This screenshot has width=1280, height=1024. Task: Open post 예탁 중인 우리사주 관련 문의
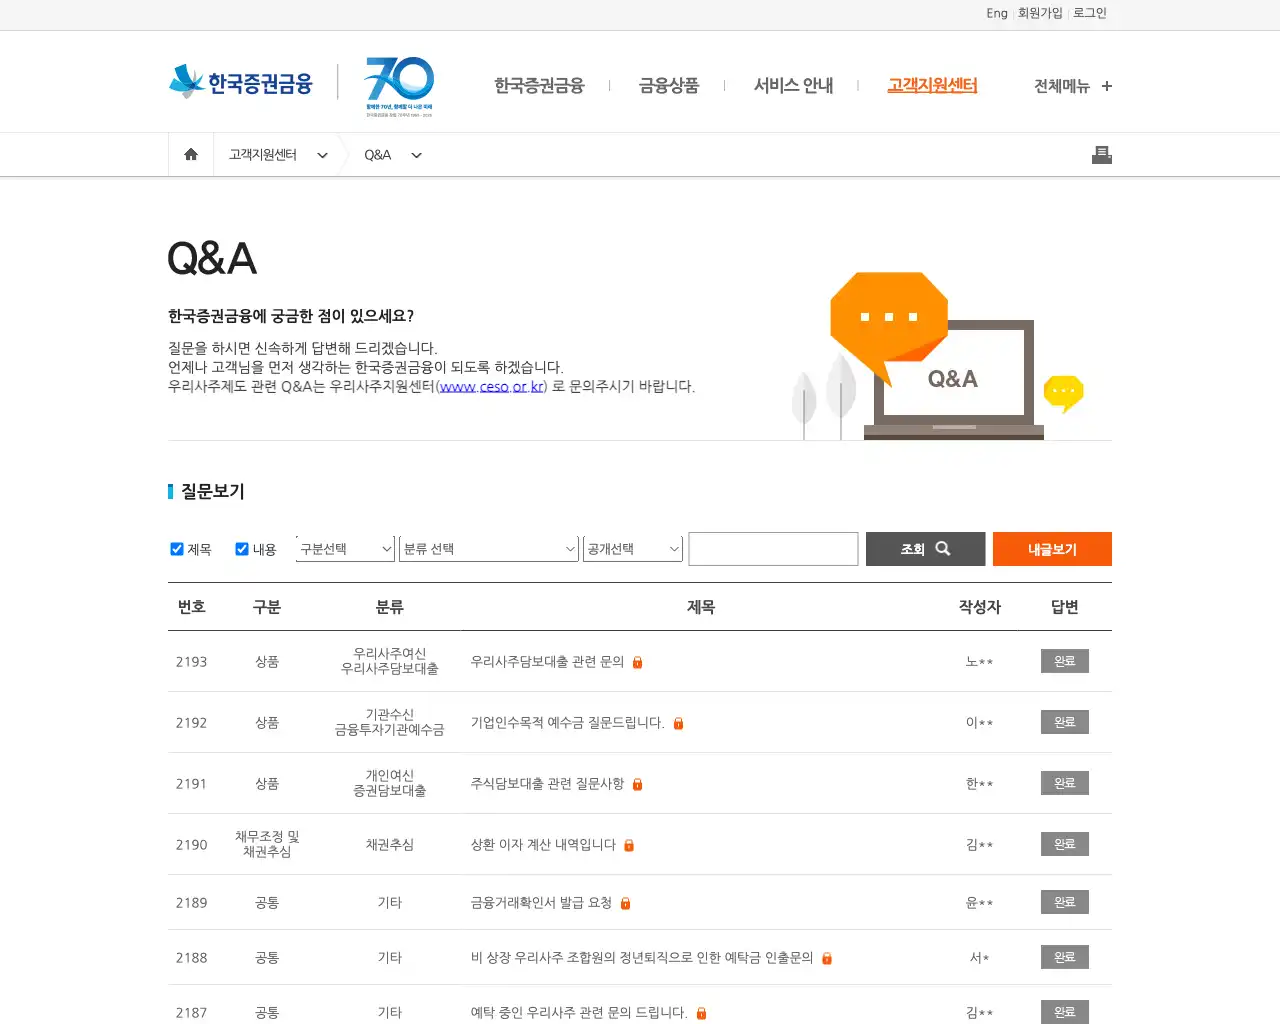tap(579, 1013)
